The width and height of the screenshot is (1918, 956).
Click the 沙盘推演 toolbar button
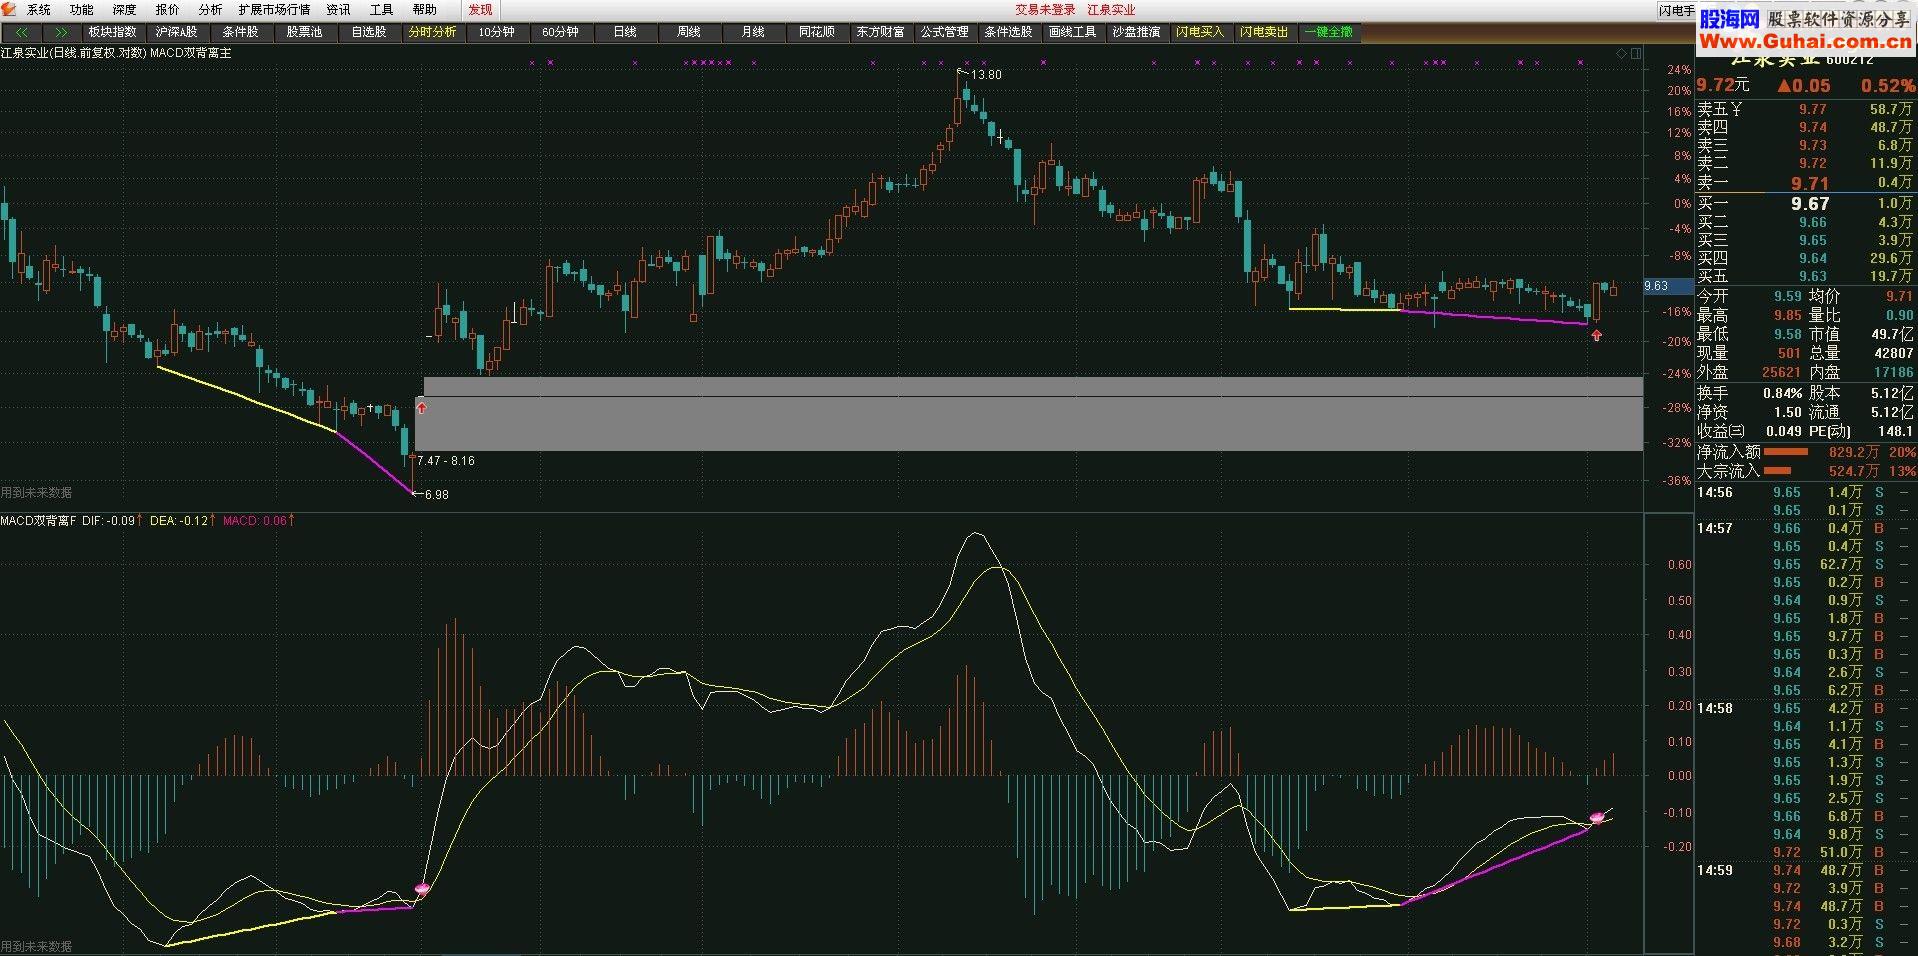coord(1136,32)
